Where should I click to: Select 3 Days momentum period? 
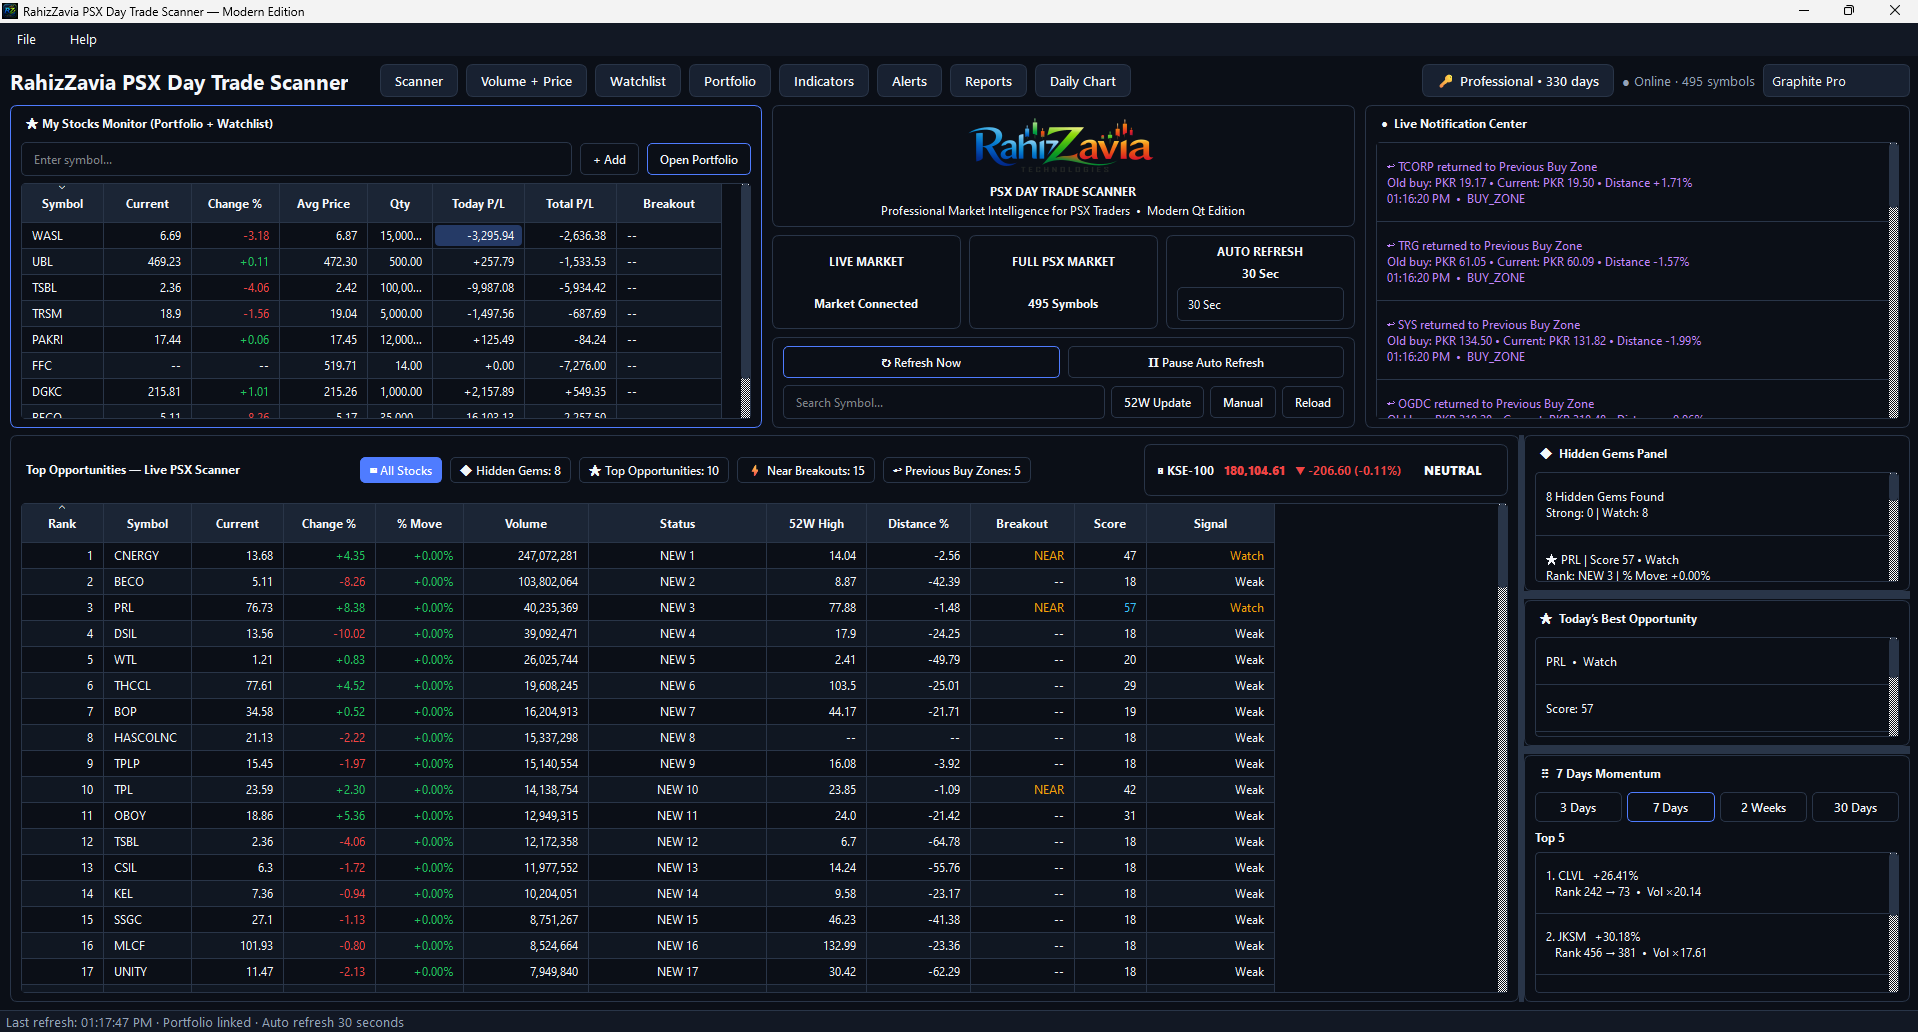click(1578, 807)
